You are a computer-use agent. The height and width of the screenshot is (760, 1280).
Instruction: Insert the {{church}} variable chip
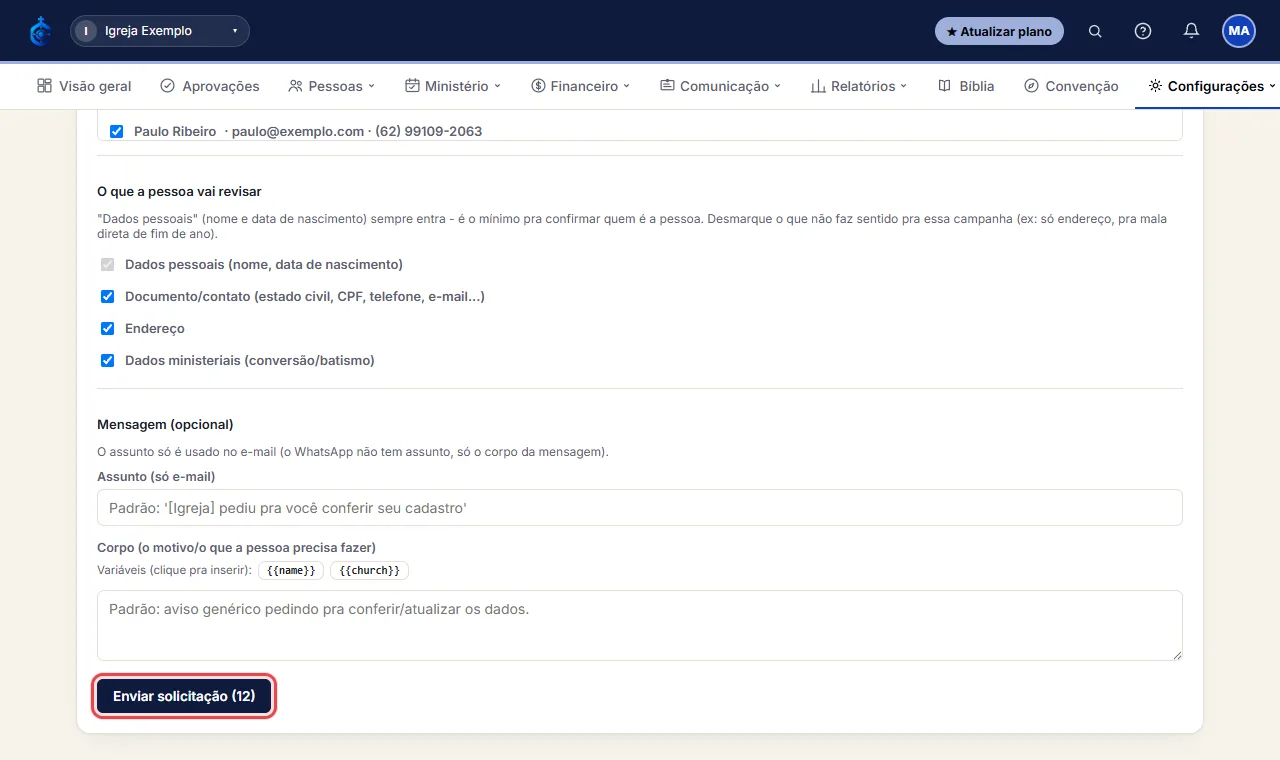pyautogui.click(x=370, y=571)
